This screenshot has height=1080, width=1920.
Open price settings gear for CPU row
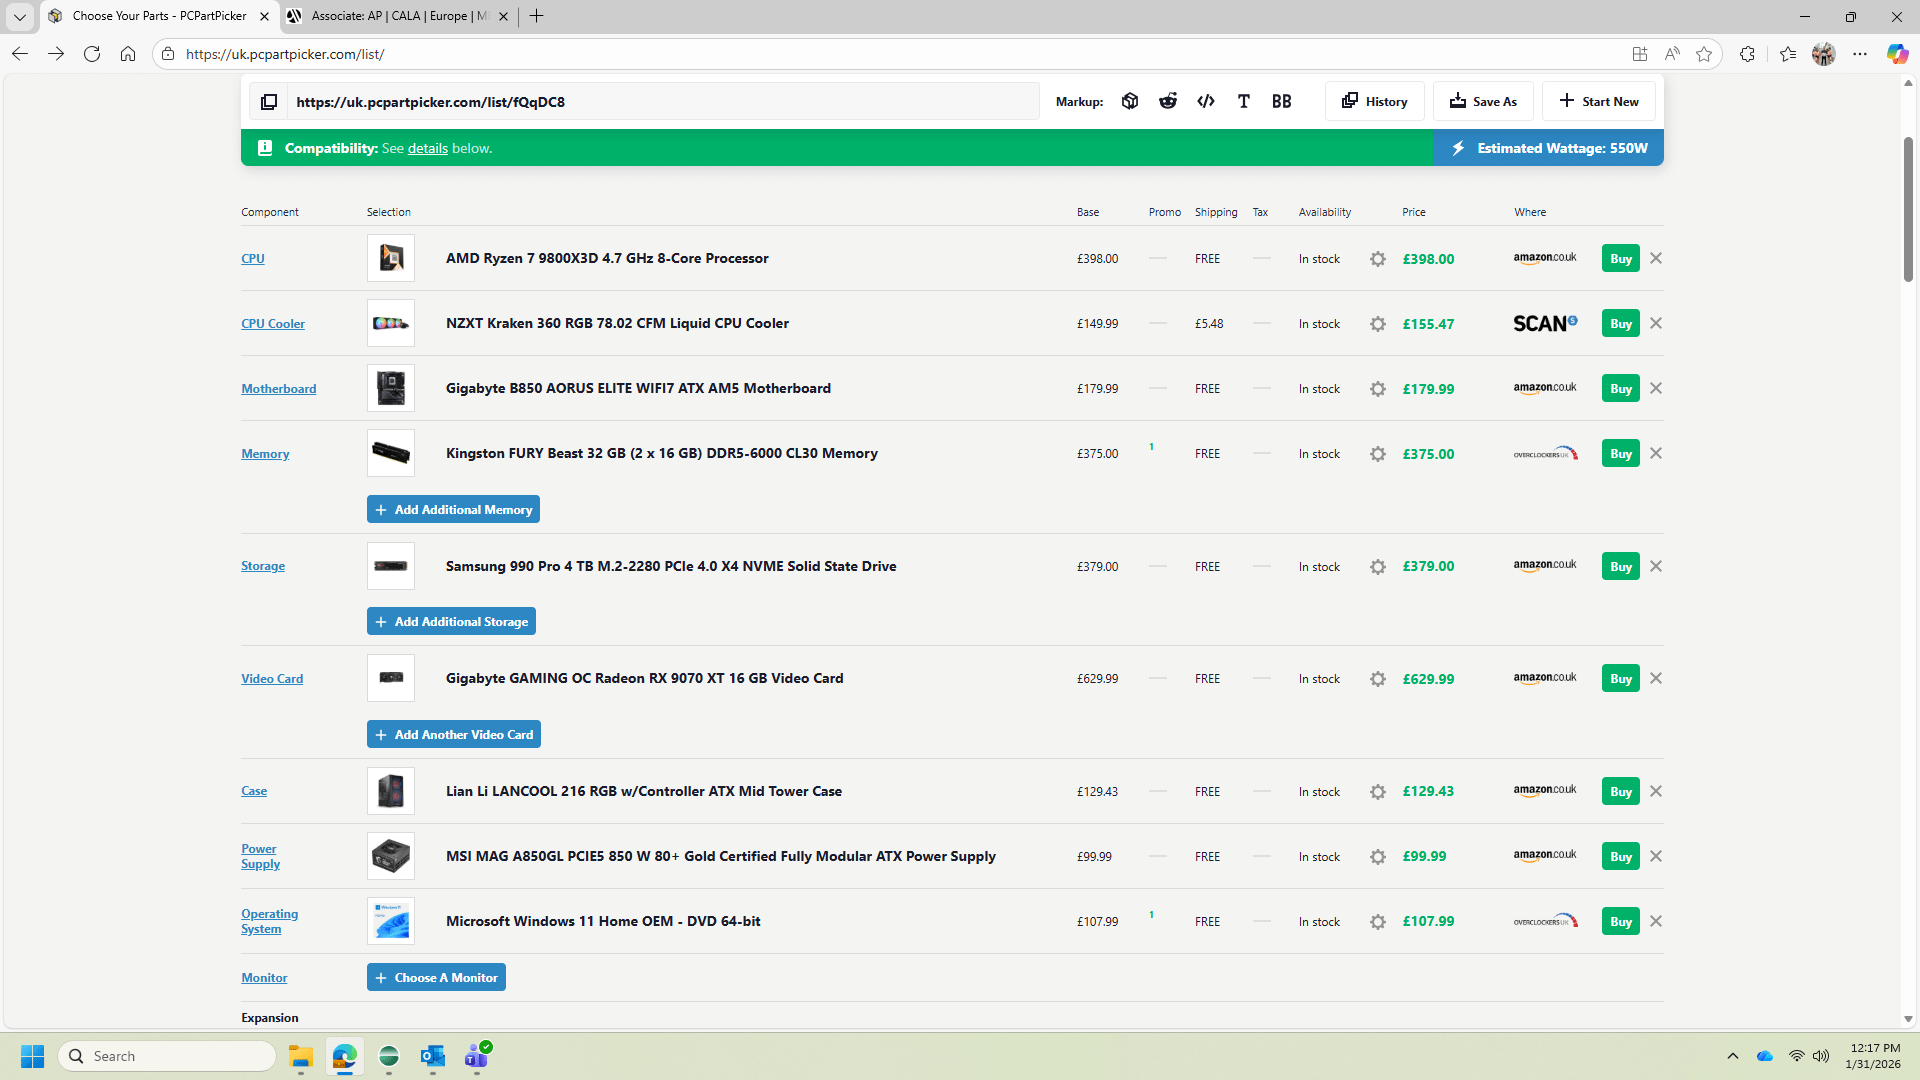1378,259
